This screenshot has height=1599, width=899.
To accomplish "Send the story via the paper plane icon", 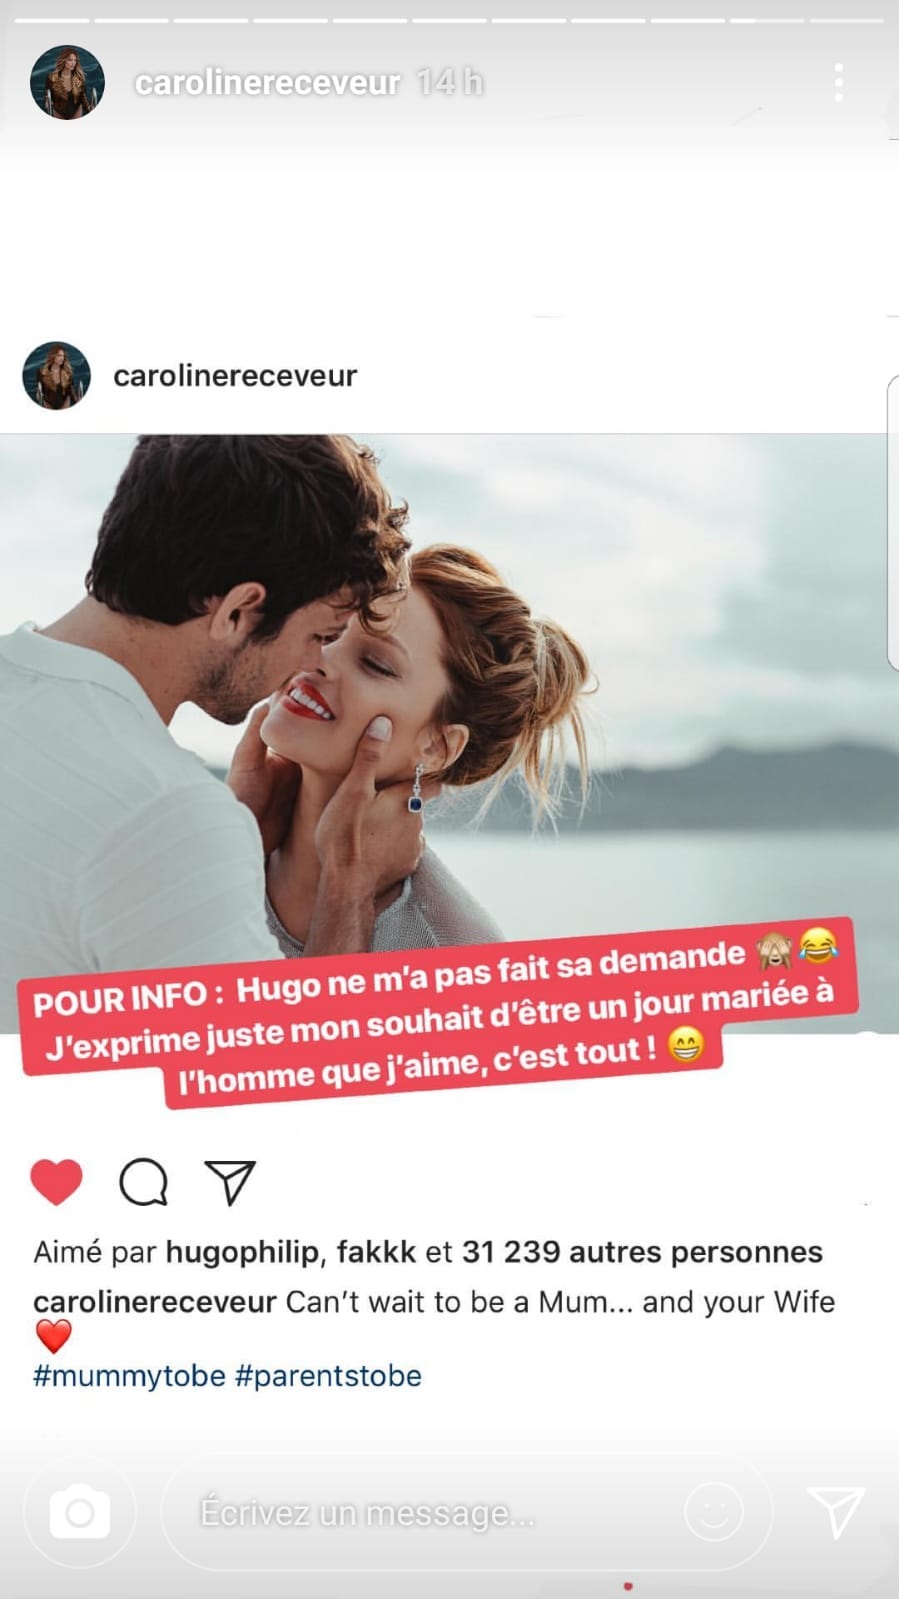I will pyautogui.click(x=836, y=1511).
